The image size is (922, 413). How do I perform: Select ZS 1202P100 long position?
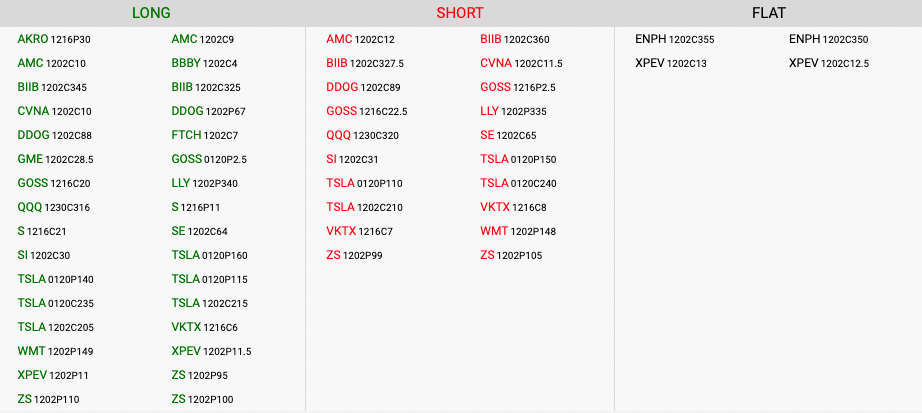(202, 399)
